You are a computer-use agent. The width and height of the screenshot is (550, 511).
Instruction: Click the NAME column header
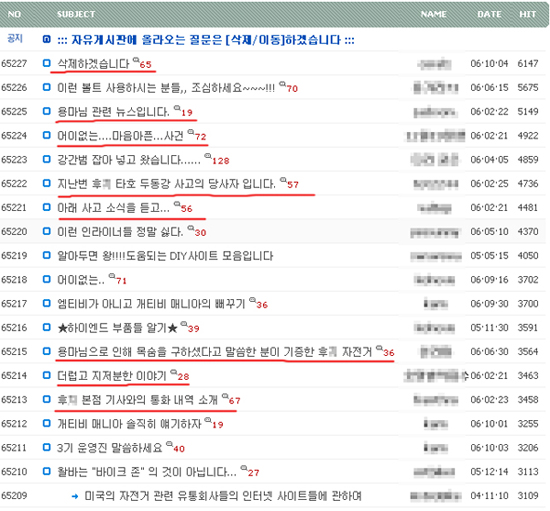(434, 14)
